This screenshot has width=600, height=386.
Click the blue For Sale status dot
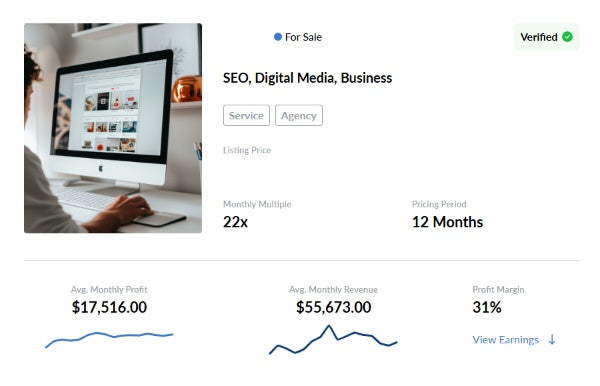(x=278, y=37)
